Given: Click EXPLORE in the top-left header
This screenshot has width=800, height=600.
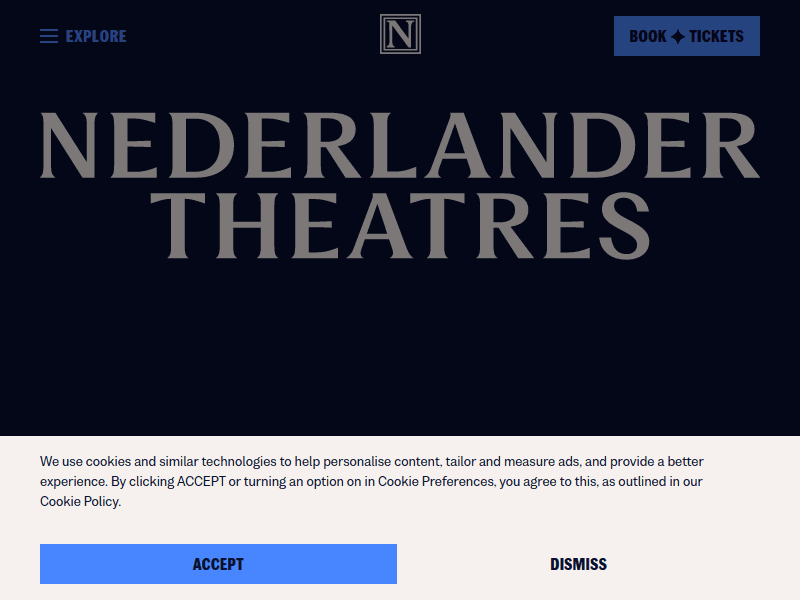Looking at the screenshot, I should [95, 36].
